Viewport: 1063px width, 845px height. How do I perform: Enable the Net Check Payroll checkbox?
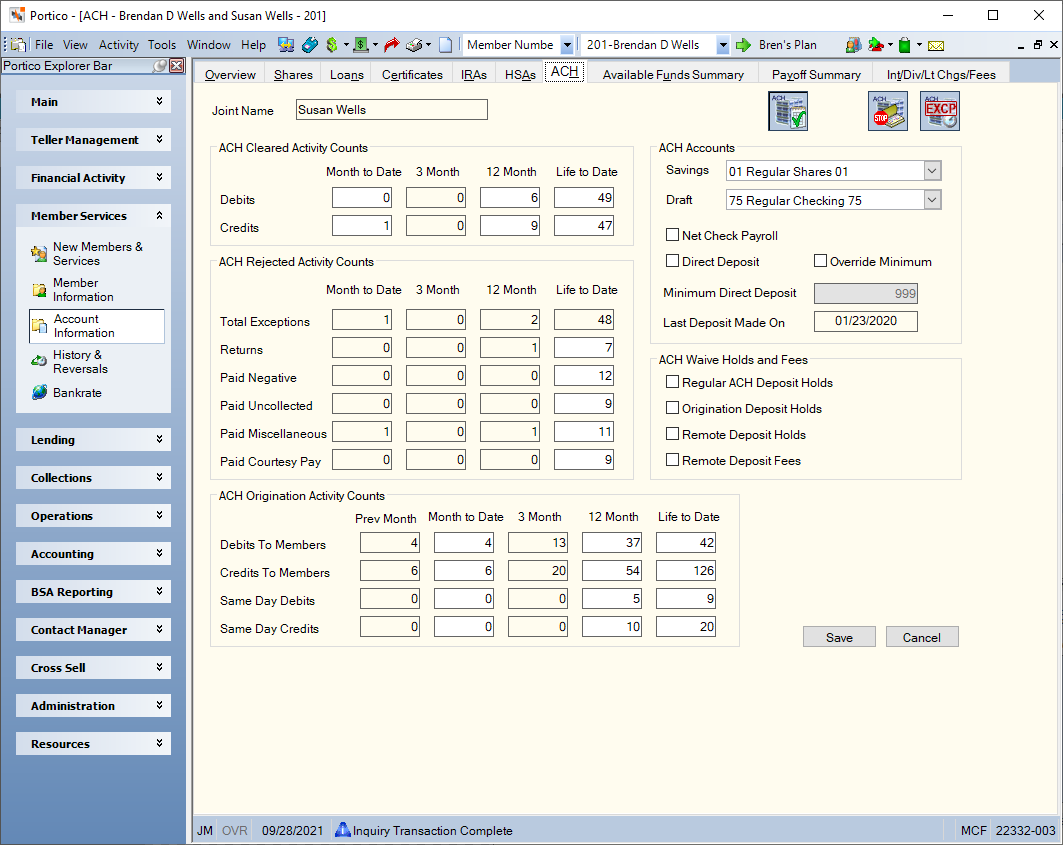tap(673, 235)
